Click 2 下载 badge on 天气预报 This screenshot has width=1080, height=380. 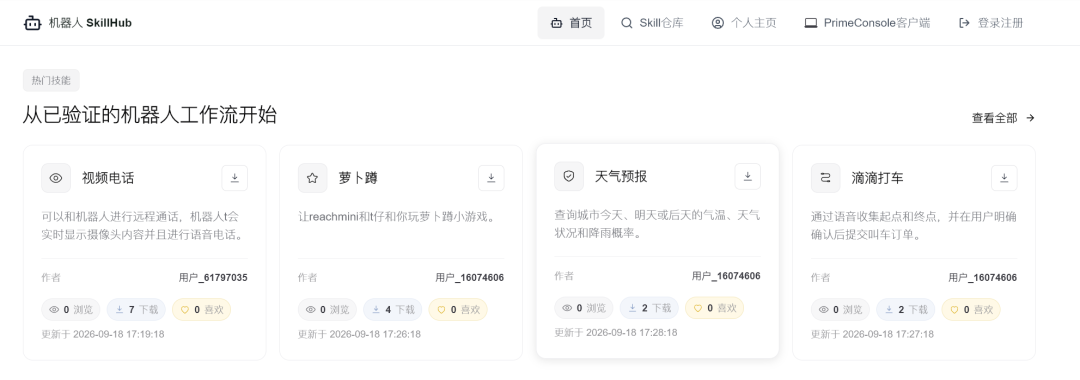tap(650, 308)
